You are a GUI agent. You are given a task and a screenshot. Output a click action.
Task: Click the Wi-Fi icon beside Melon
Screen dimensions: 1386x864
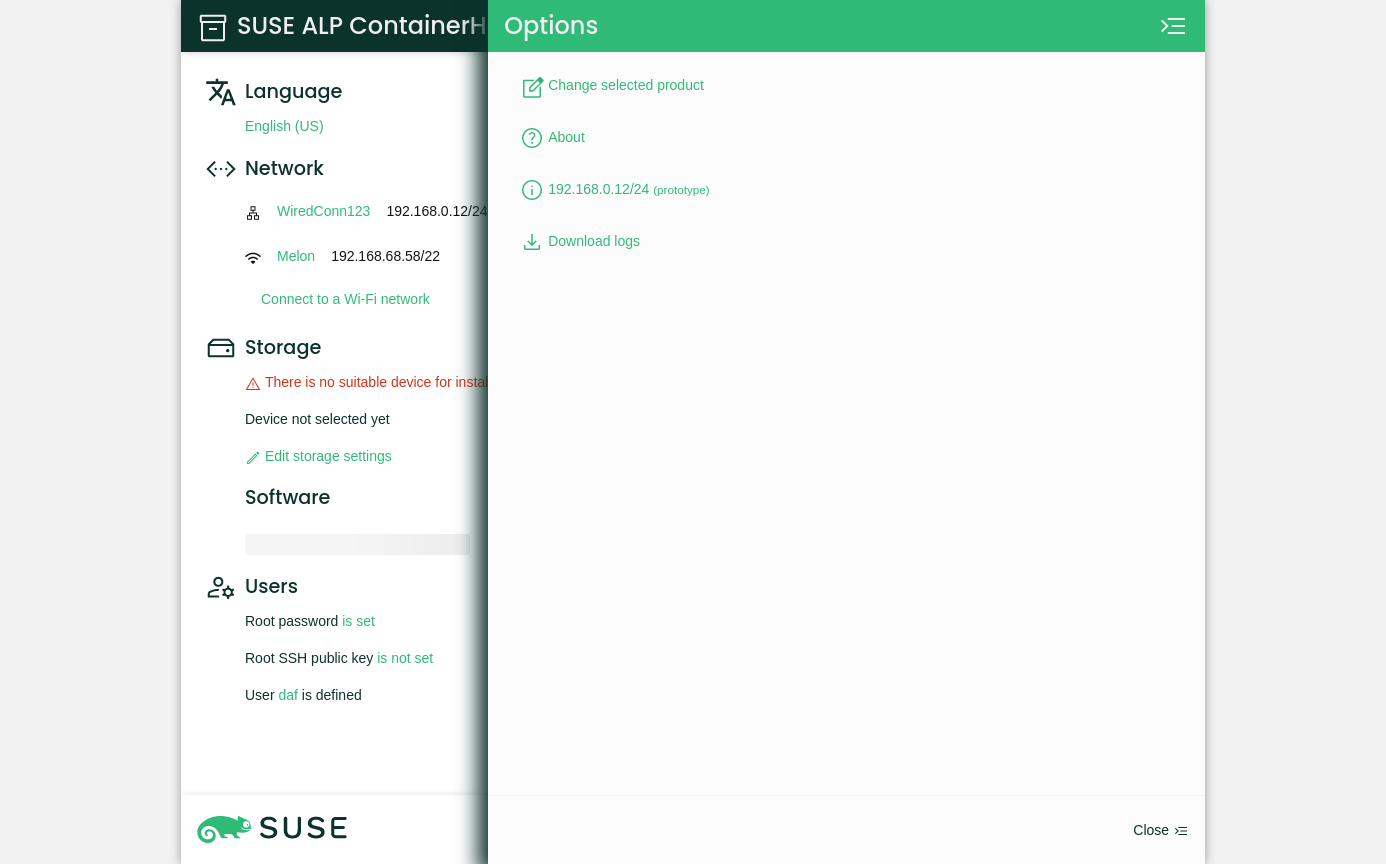click(x=253, y=258)
